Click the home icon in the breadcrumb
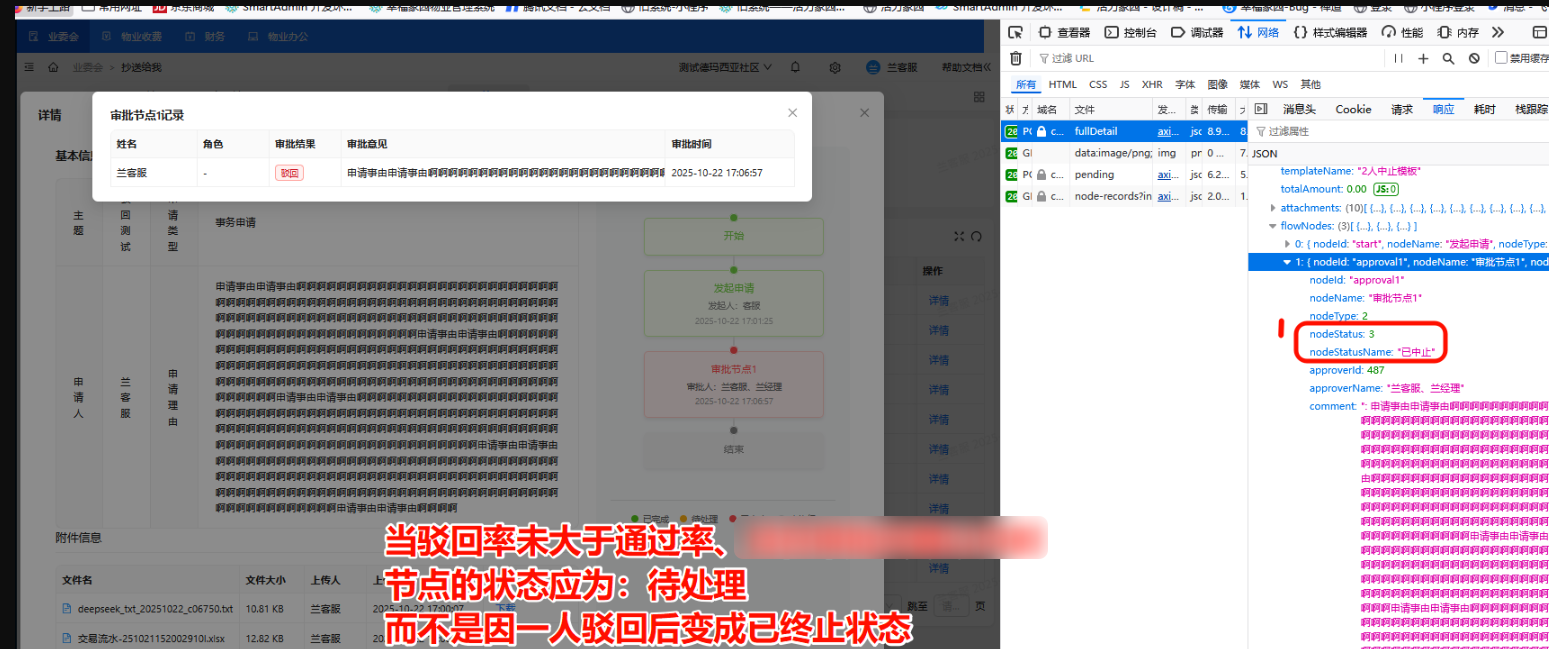This screenshot has width=1549, height=649. (x=52, y=67)
